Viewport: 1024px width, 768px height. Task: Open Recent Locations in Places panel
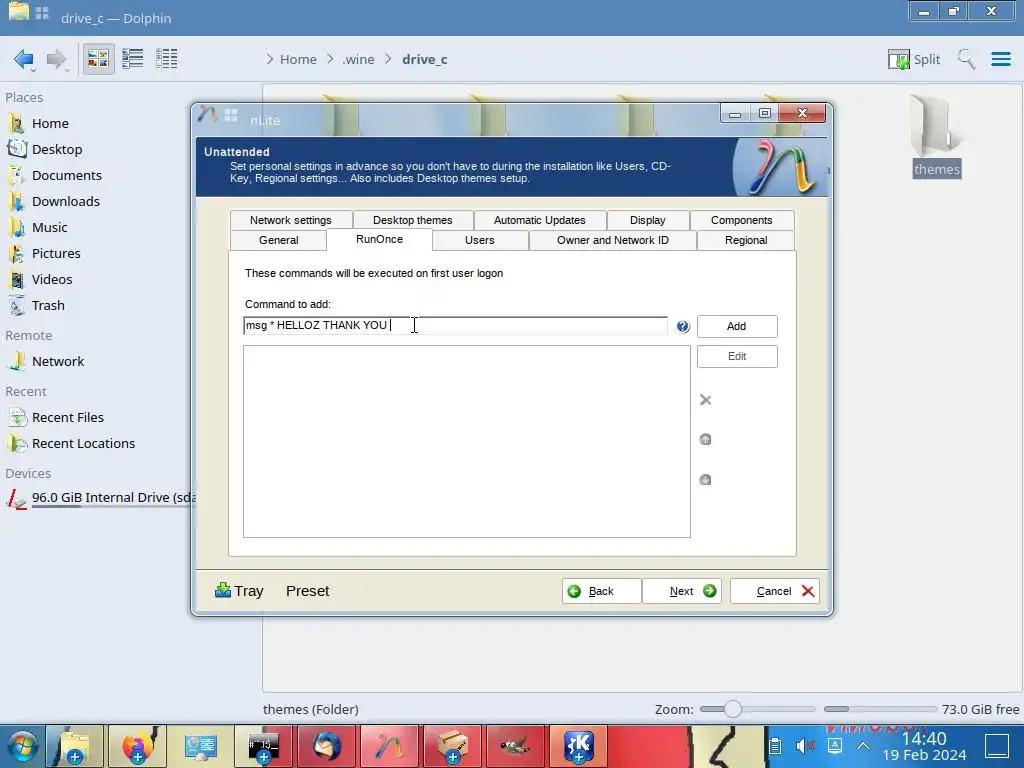[83, 443]
